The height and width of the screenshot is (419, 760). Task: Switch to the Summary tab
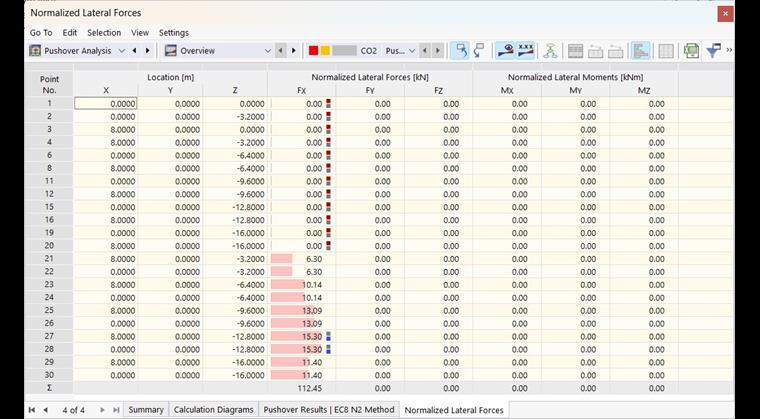tap(146, 410)
